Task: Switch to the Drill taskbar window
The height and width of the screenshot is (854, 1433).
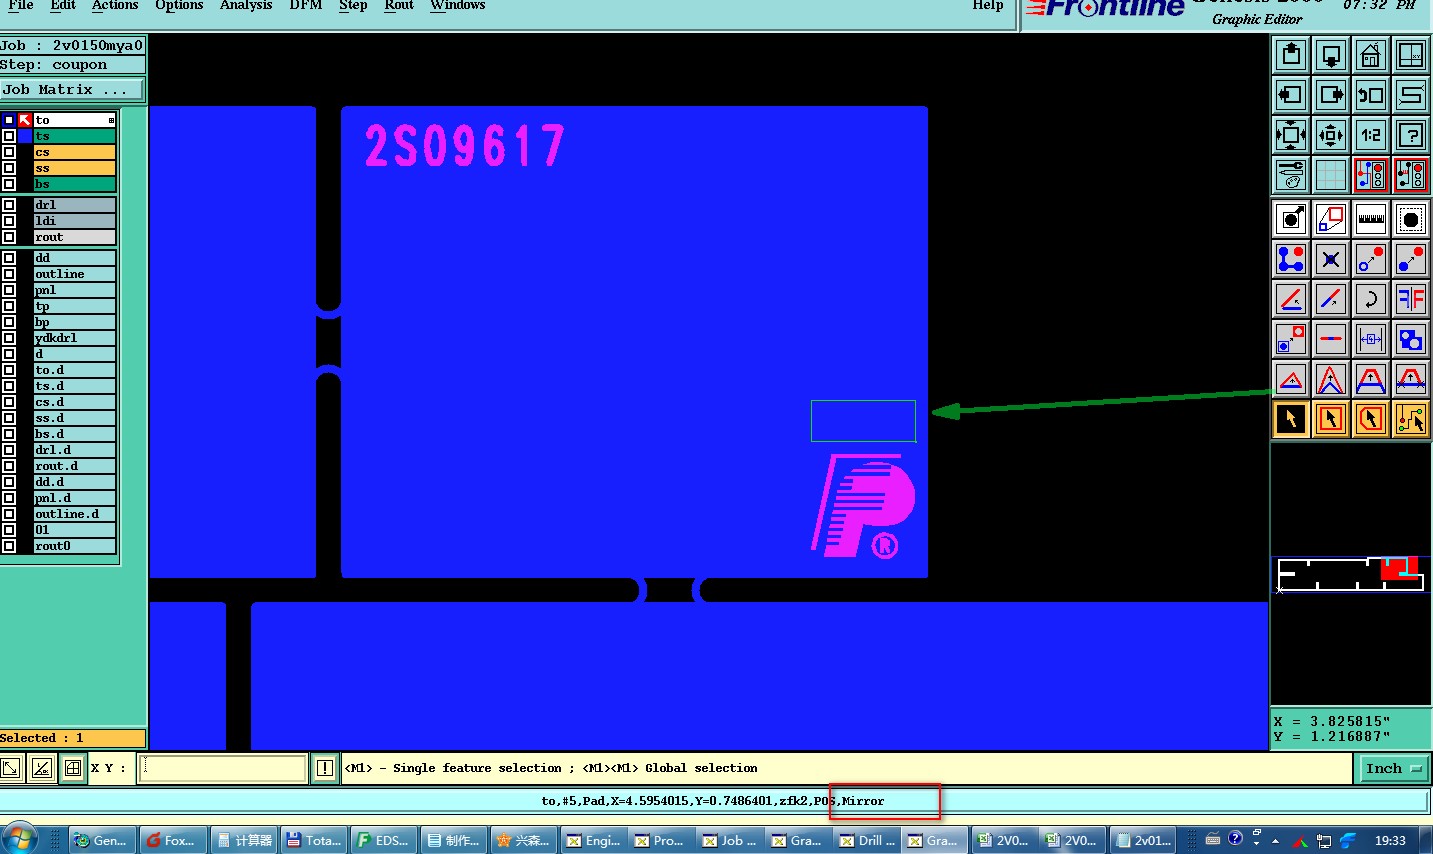Action: click(867, 840)
